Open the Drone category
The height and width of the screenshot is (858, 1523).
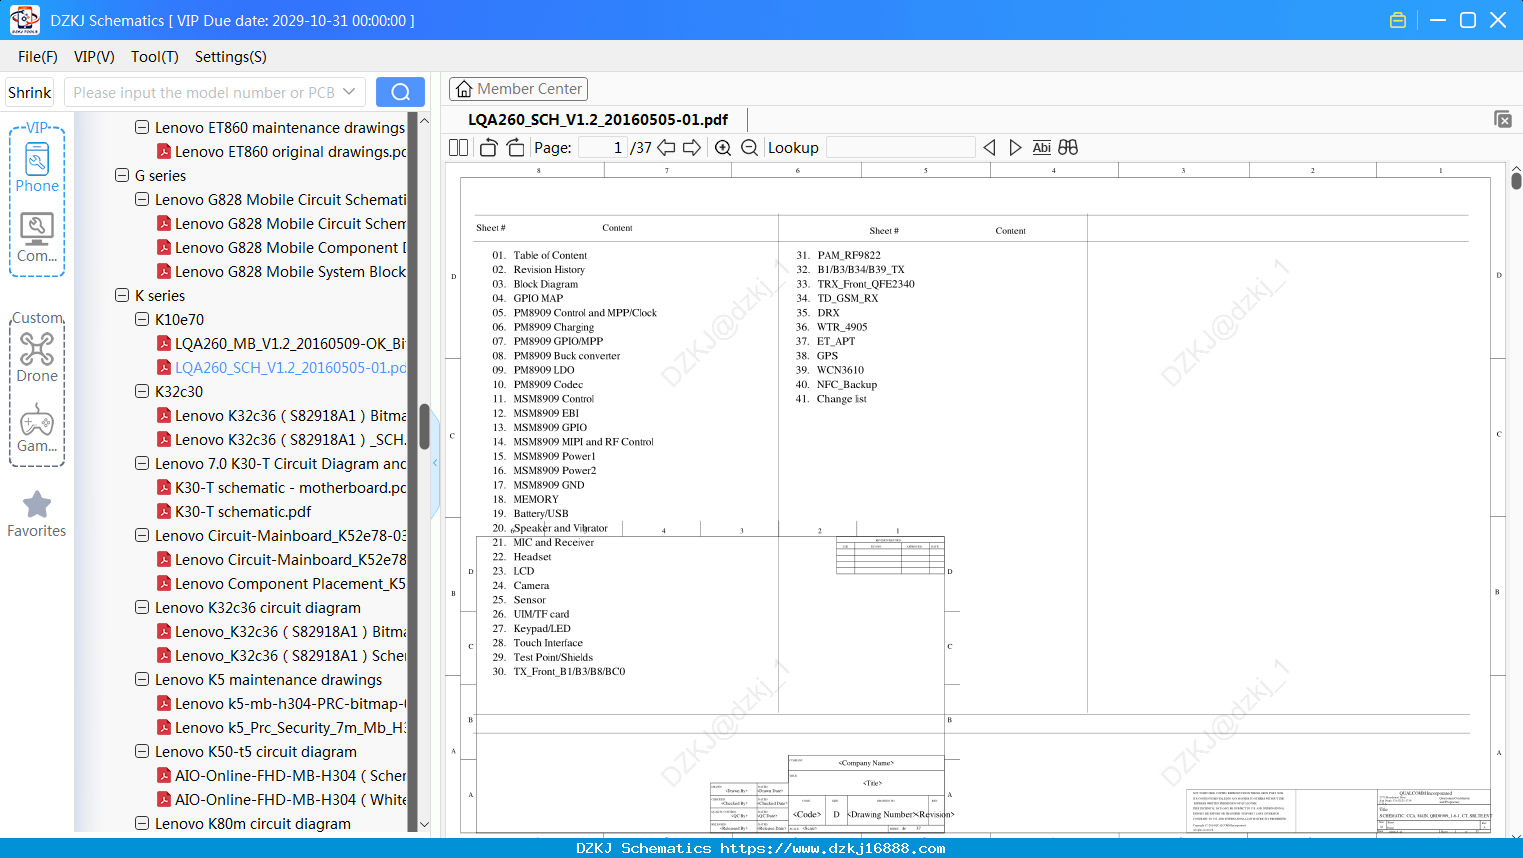point(37,357)
